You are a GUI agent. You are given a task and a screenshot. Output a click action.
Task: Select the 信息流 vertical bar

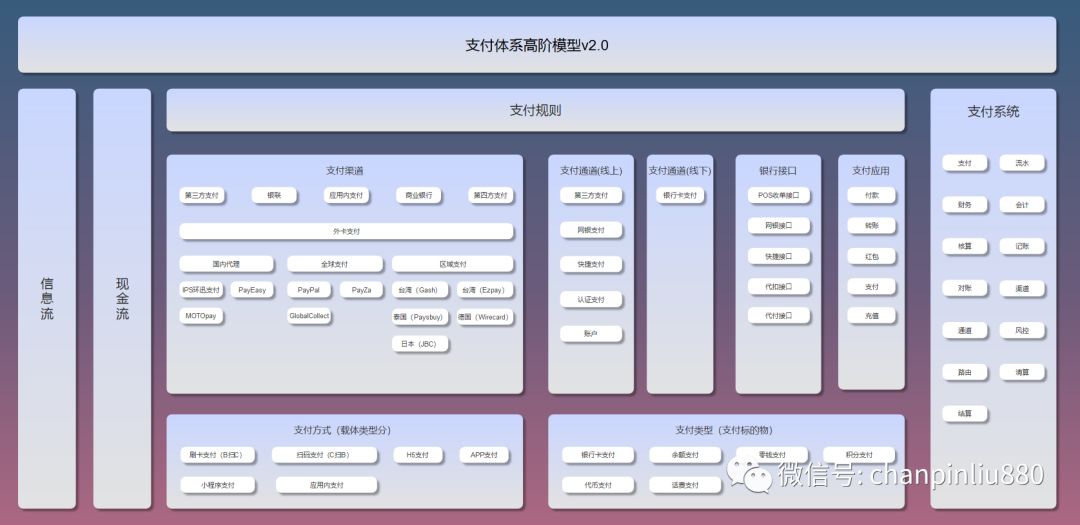pyautogui.click(x=47, y=298)
